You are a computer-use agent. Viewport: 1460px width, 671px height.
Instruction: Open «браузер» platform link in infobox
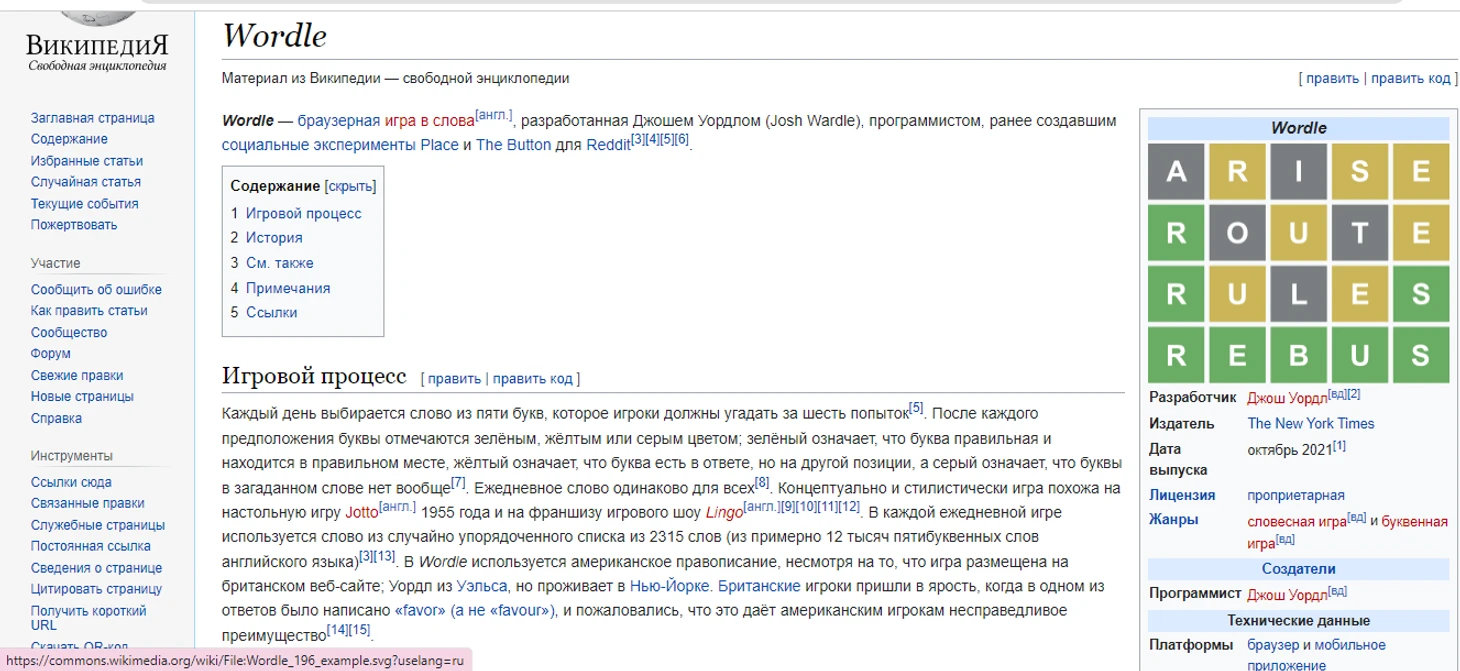click(1273, 645)
